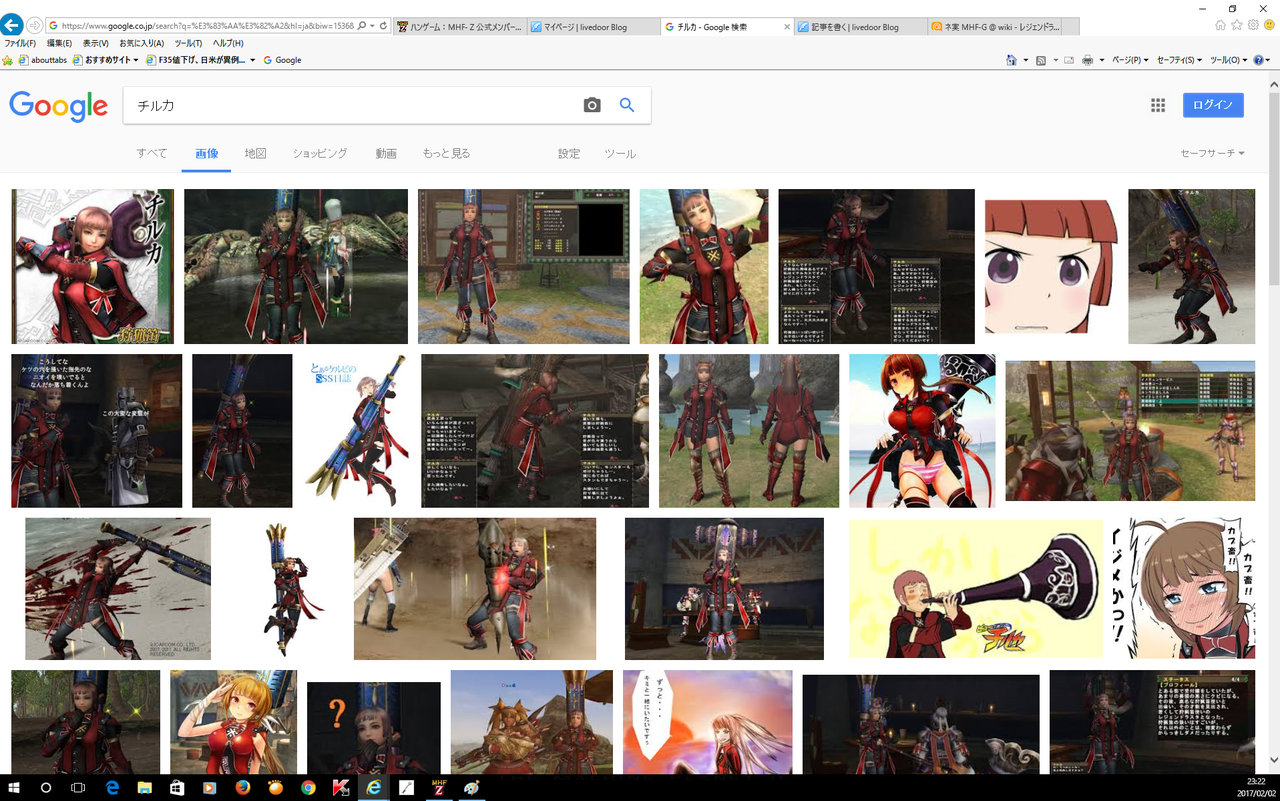
Task: Switch to the 記事を書く livedoor Blog tab
Action: (x=861, y=27)
